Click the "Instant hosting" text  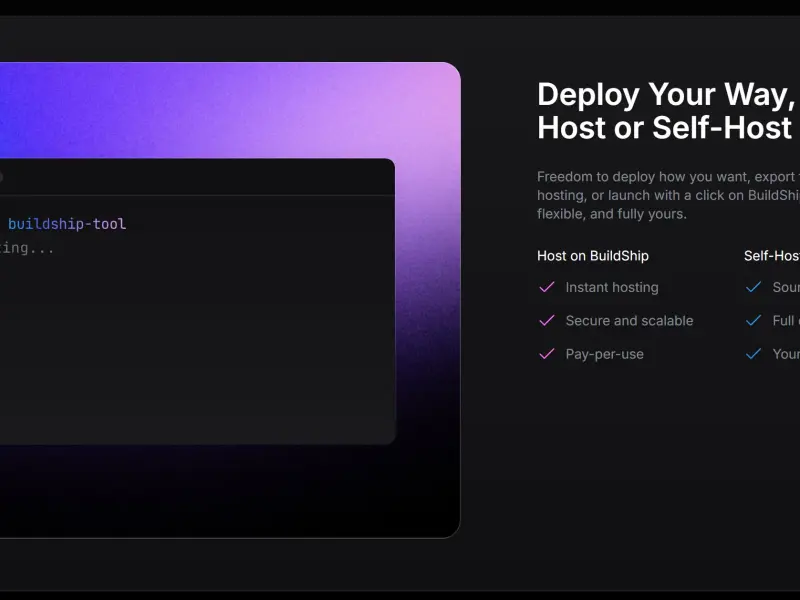pos(612,287)
